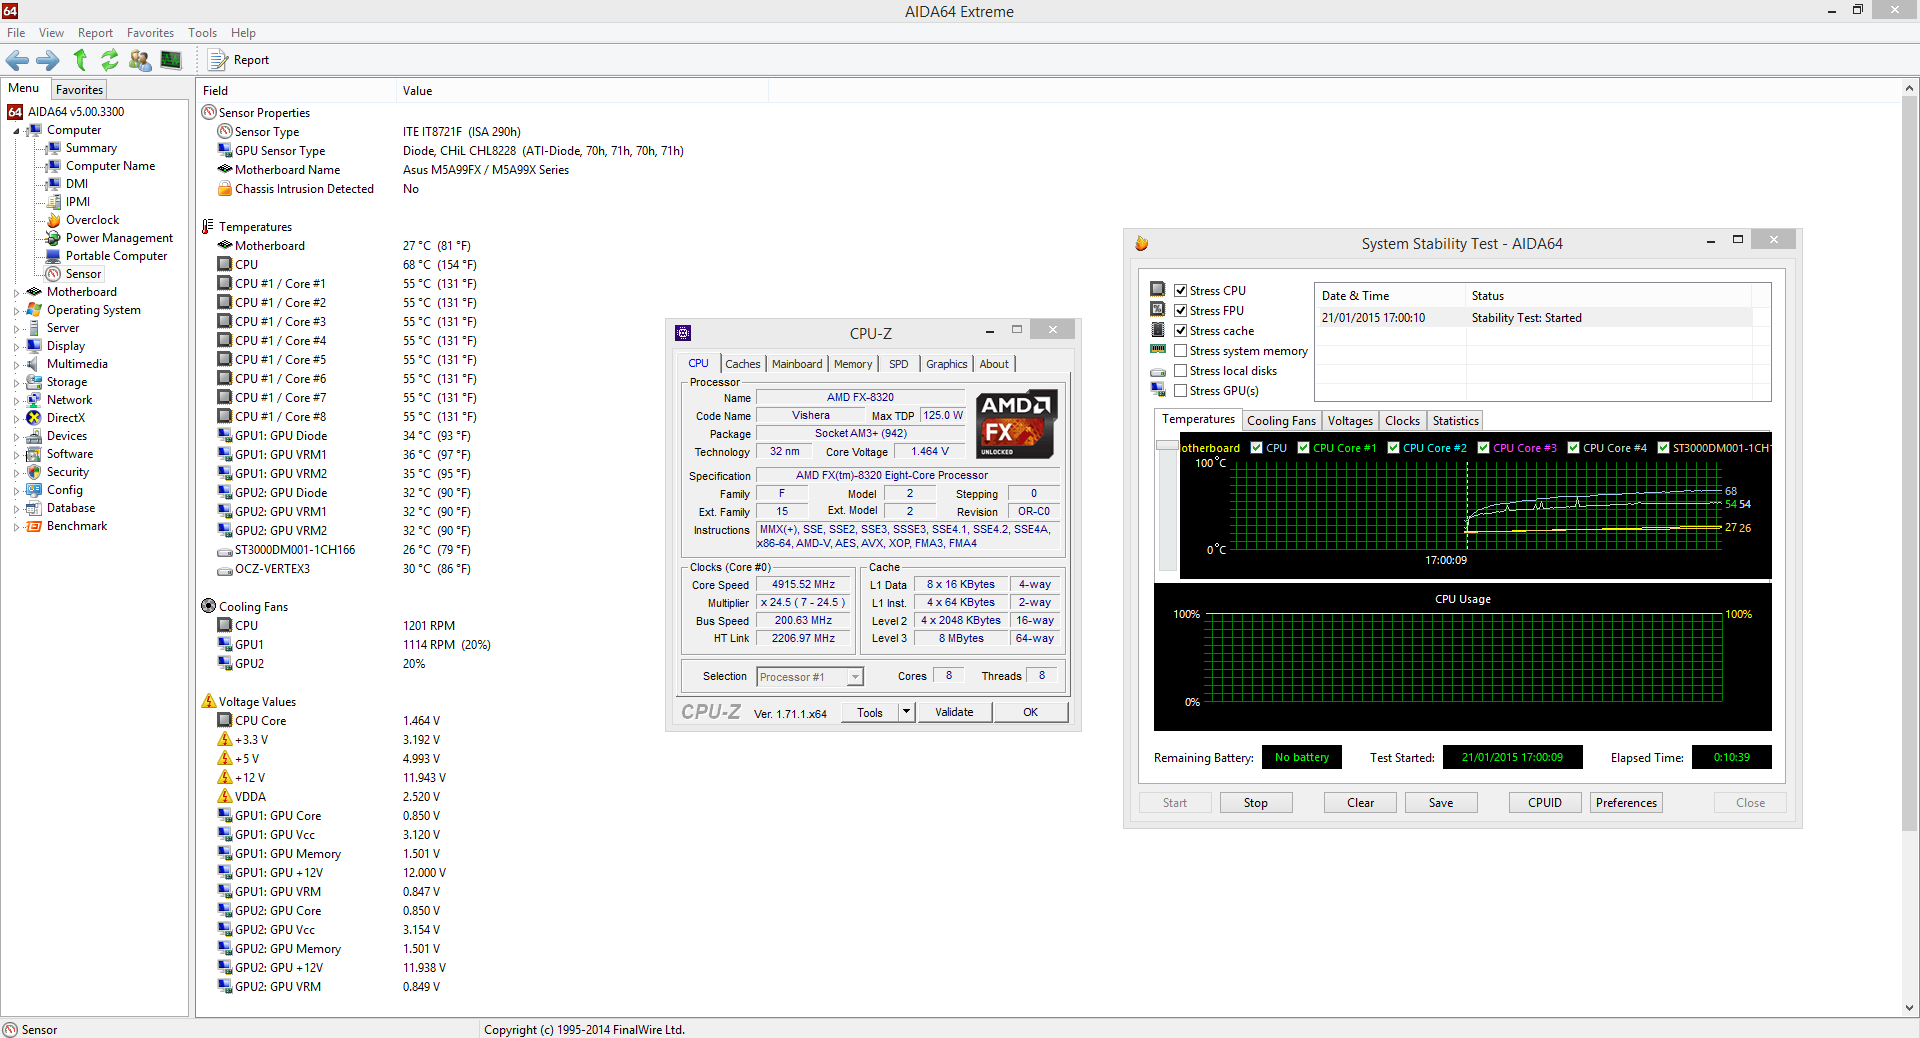Open the Favorites menu

(150, 33)
